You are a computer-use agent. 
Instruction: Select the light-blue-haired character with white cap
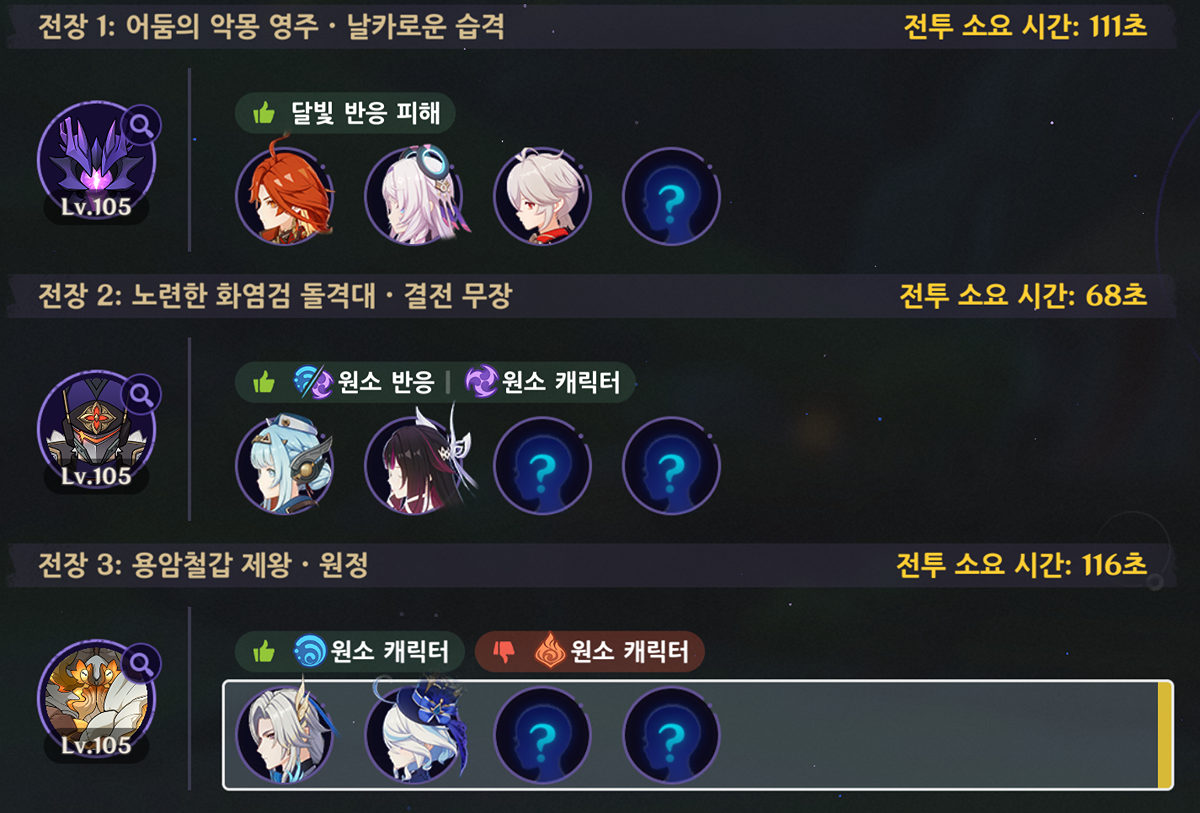point(284,465)
